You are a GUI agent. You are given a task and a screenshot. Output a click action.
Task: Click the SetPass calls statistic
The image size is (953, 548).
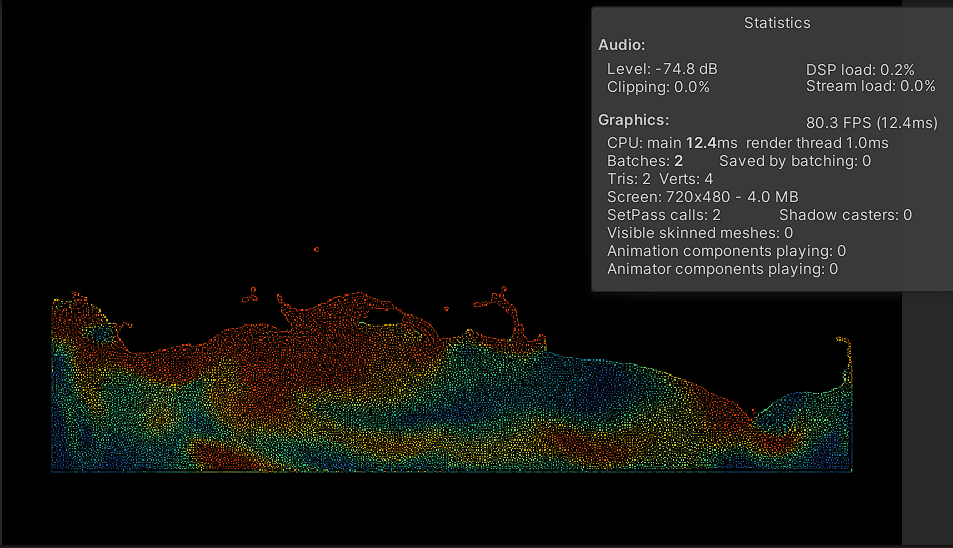[664, 215]
